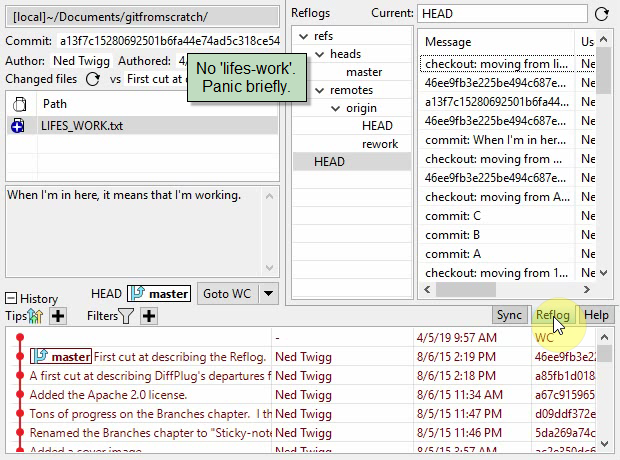Click the file icon column header

point(18,104)
